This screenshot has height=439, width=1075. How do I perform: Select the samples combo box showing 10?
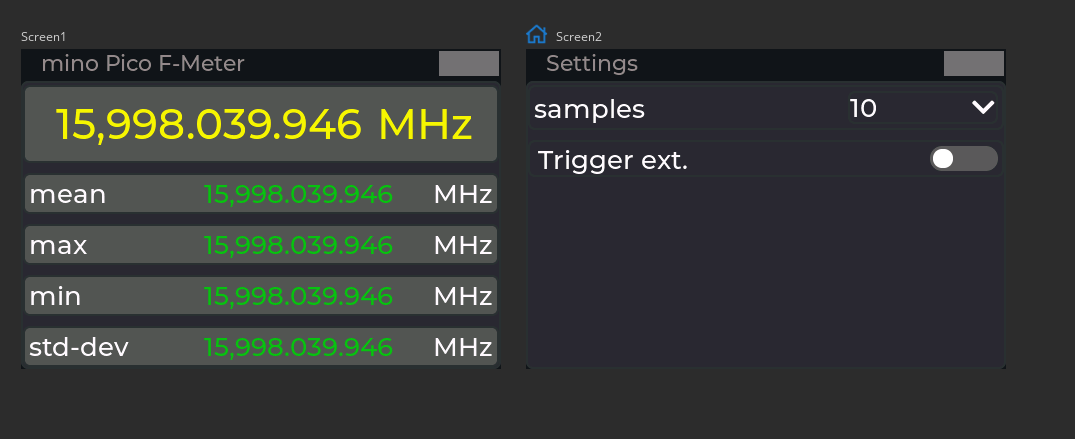click(921, 108)
